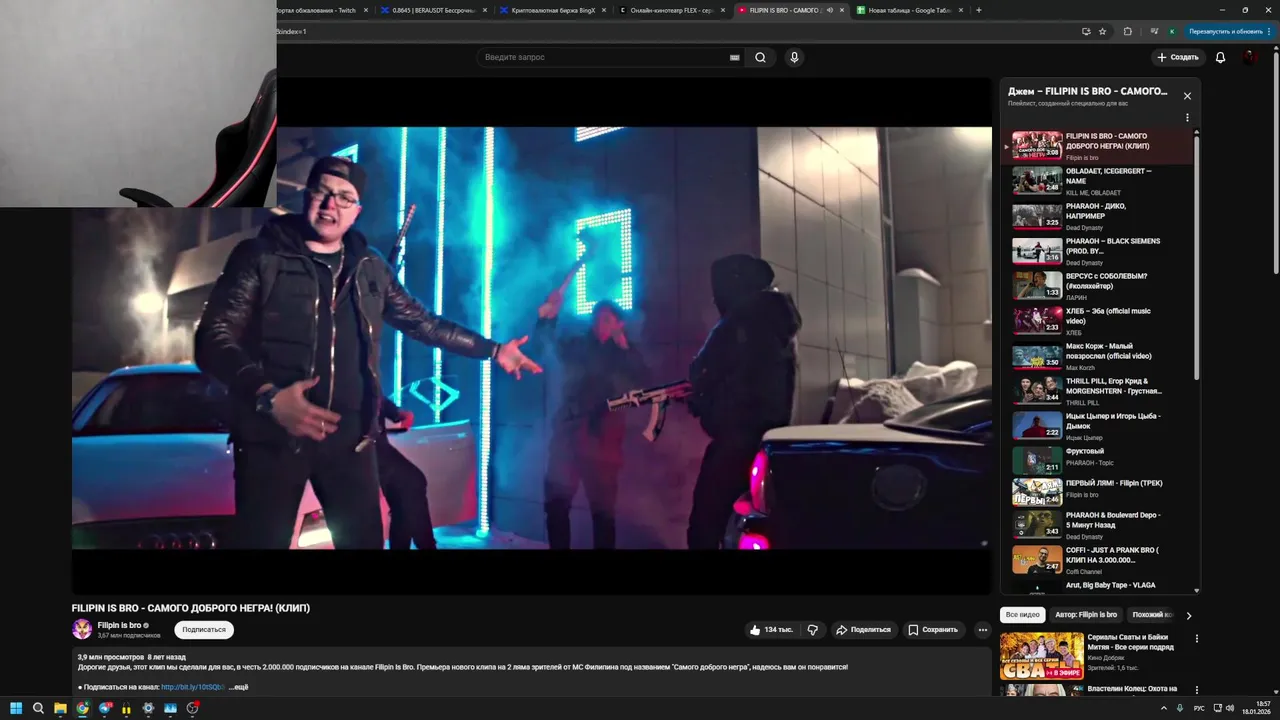
Task: Open the playlist panel three-dot menu
Action: [1187, 117]
